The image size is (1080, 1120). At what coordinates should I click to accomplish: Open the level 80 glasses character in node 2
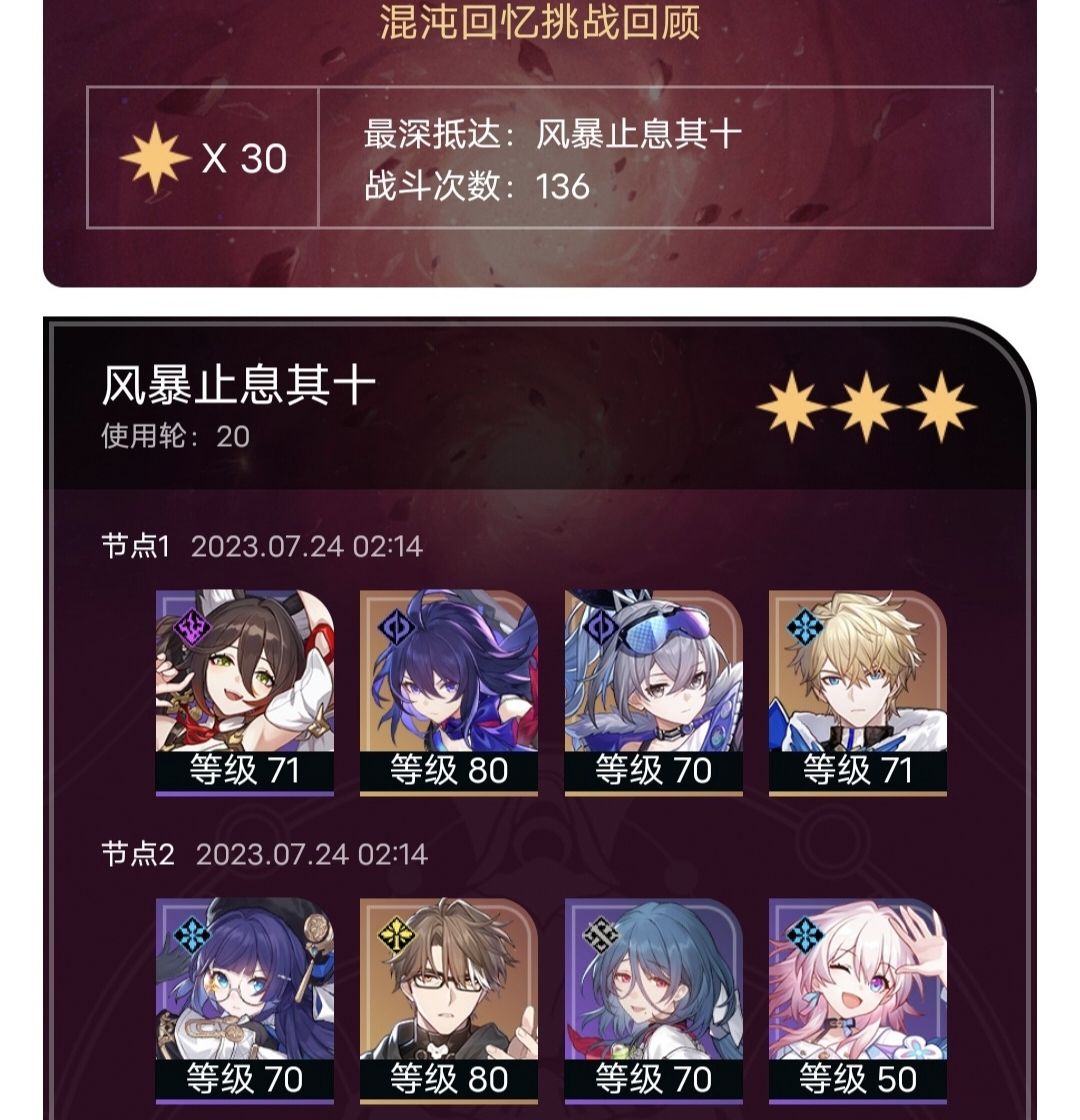pyautogui.click(x=449, y=1001)
